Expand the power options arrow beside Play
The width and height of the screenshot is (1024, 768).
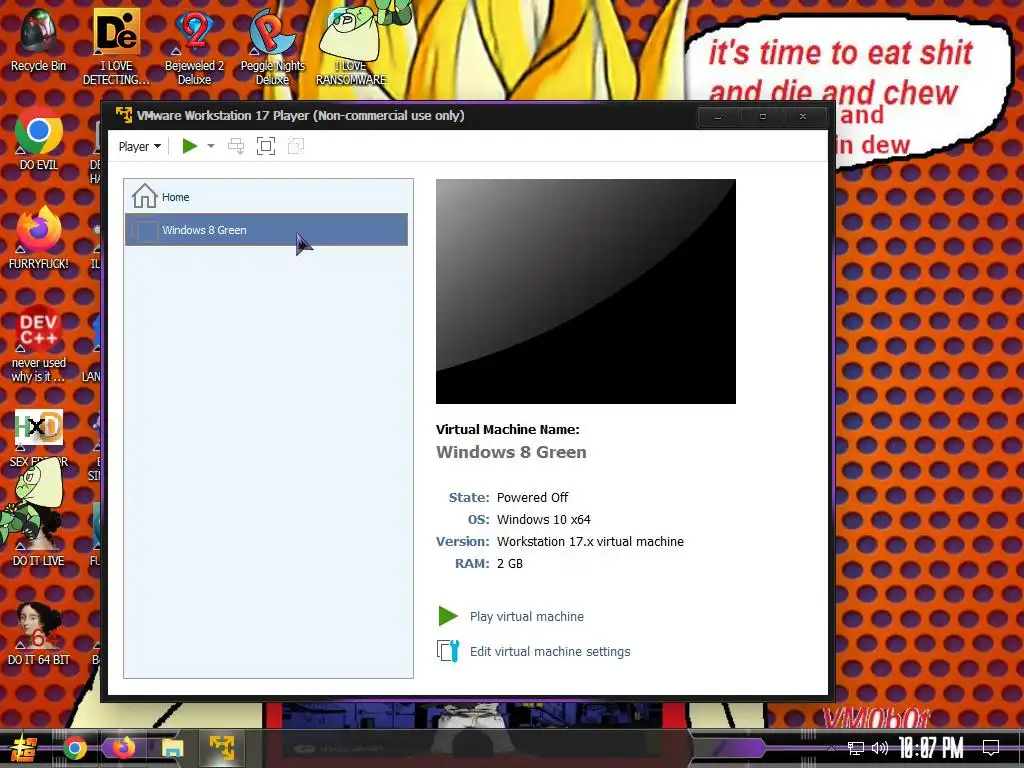tap(210, 146)
